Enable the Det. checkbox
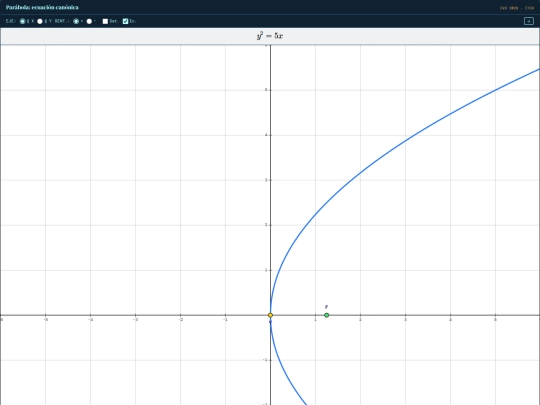The height and width of the screenshot is (405, 540). (105, 21)
